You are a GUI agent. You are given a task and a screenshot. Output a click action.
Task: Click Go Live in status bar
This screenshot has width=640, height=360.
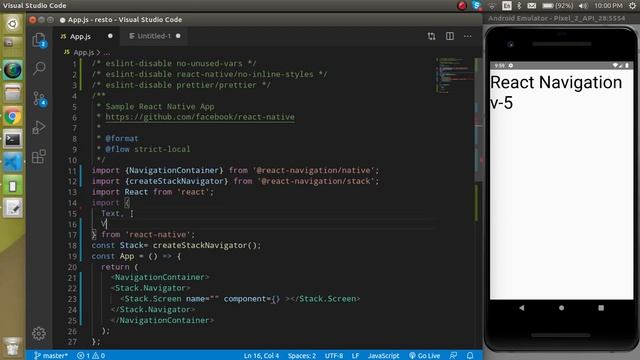point(424,356)
